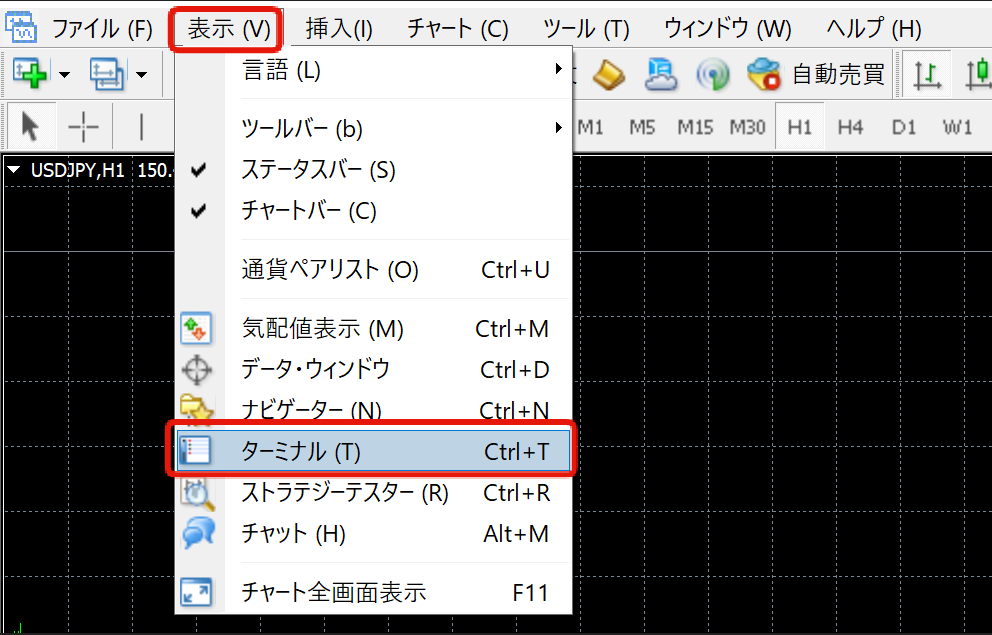Switch to M30 timeframe

(x=747, y=127)
